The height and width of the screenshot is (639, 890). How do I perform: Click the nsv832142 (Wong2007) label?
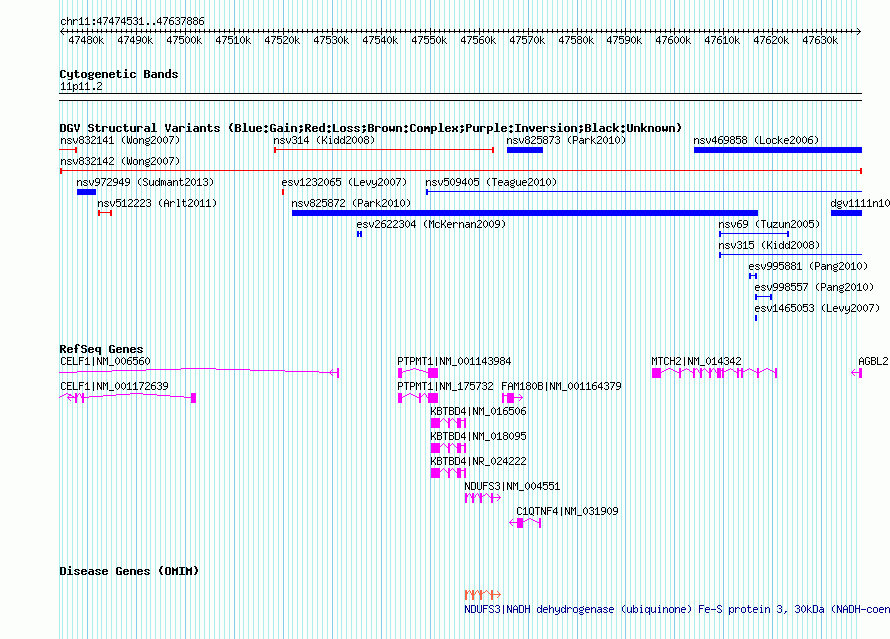[120, 161]
